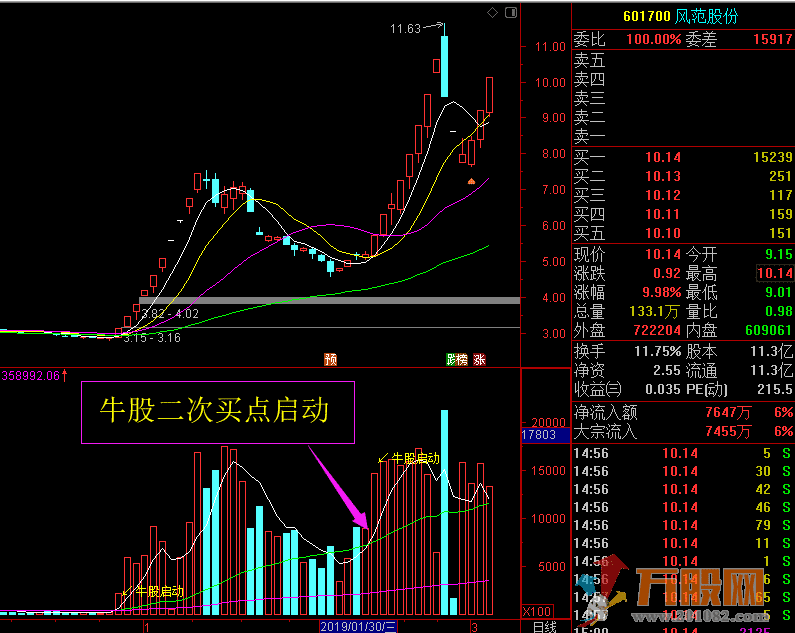
Task: Click the small orange marker under the candles
Action: coord(471,181)
